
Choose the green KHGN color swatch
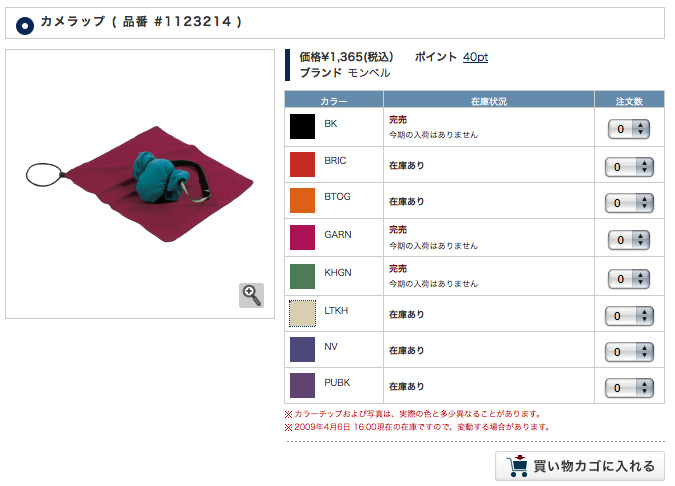coord(302,276)
